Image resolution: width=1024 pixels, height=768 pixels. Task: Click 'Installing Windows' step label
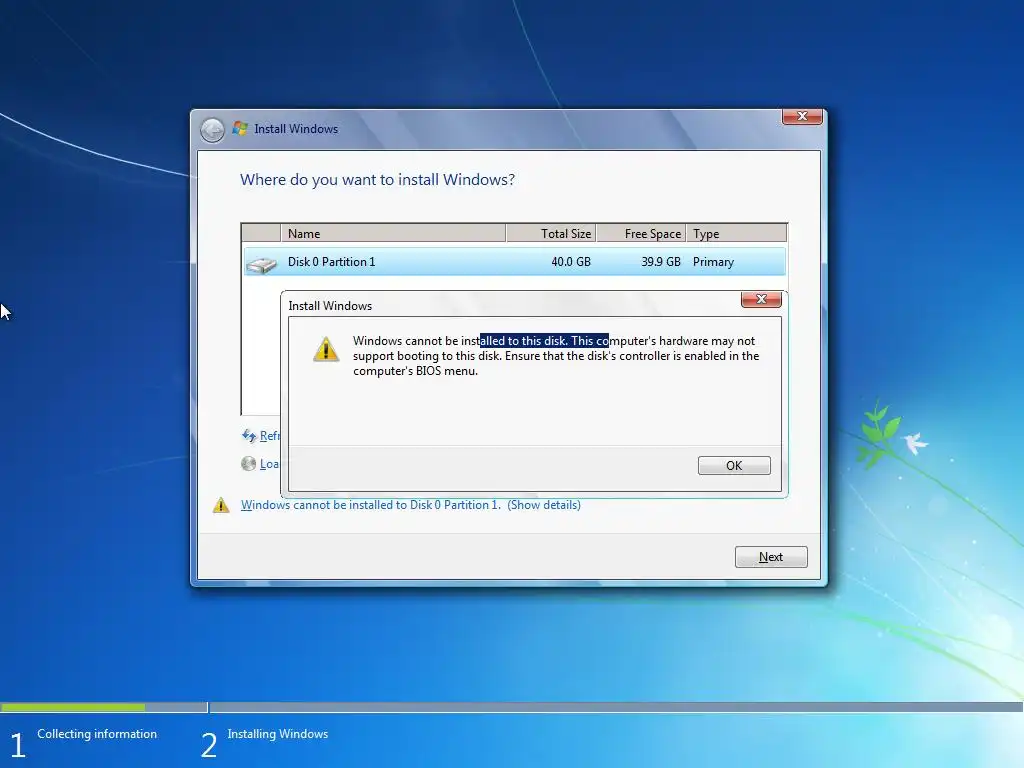(x=278, y=734)
